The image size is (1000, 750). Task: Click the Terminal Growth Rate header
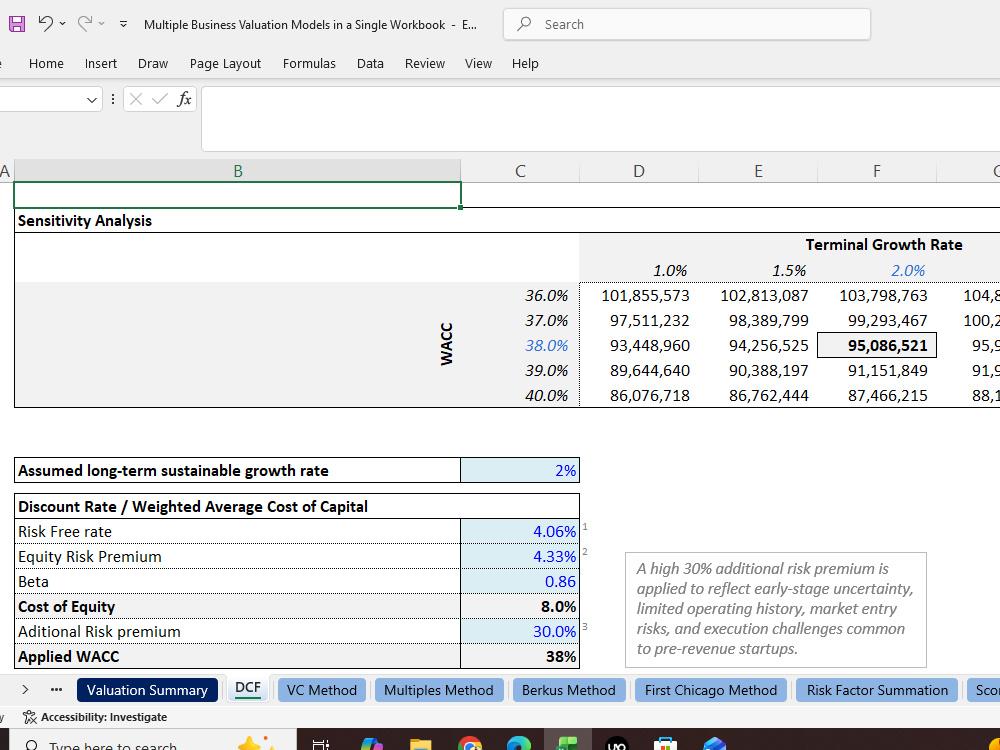coord(883,245)
